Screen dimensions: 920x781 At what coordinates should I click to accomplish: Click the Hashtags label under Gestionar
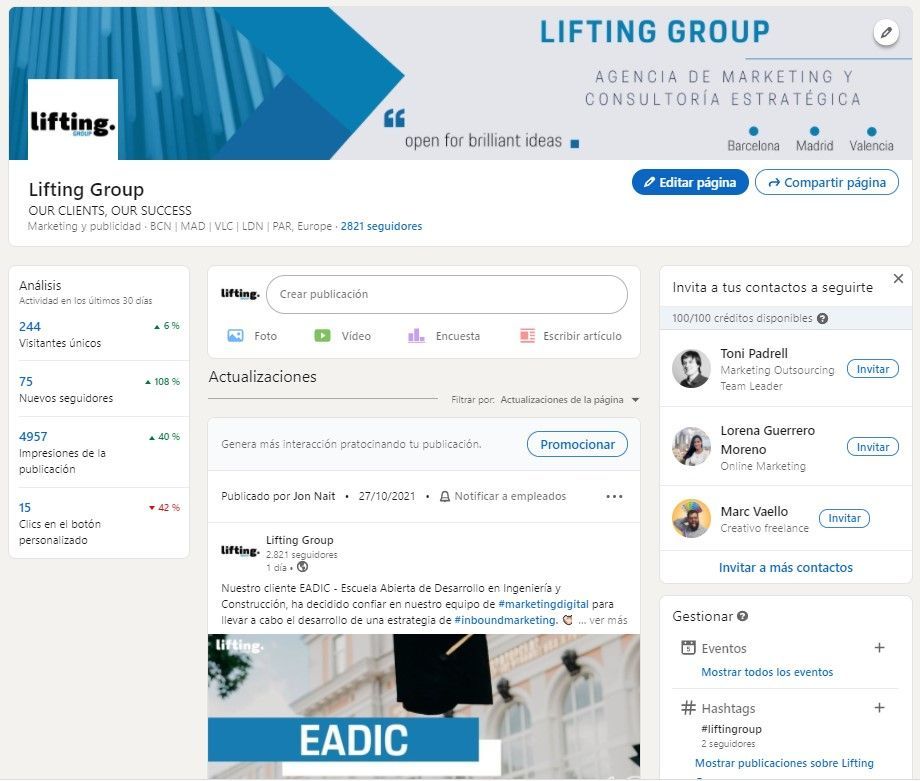pyautogui.click(x=728, y=709)
